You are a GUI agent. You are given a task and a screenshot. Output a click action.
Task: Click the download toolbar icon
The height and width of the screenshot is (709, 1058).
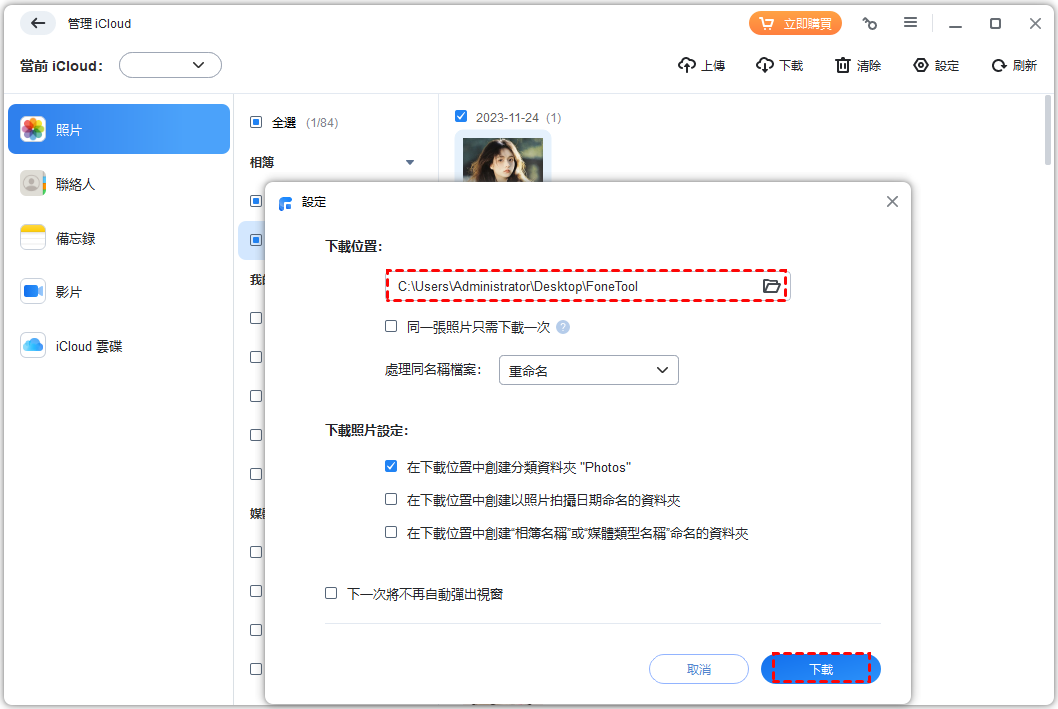click(x=765, y=65)
